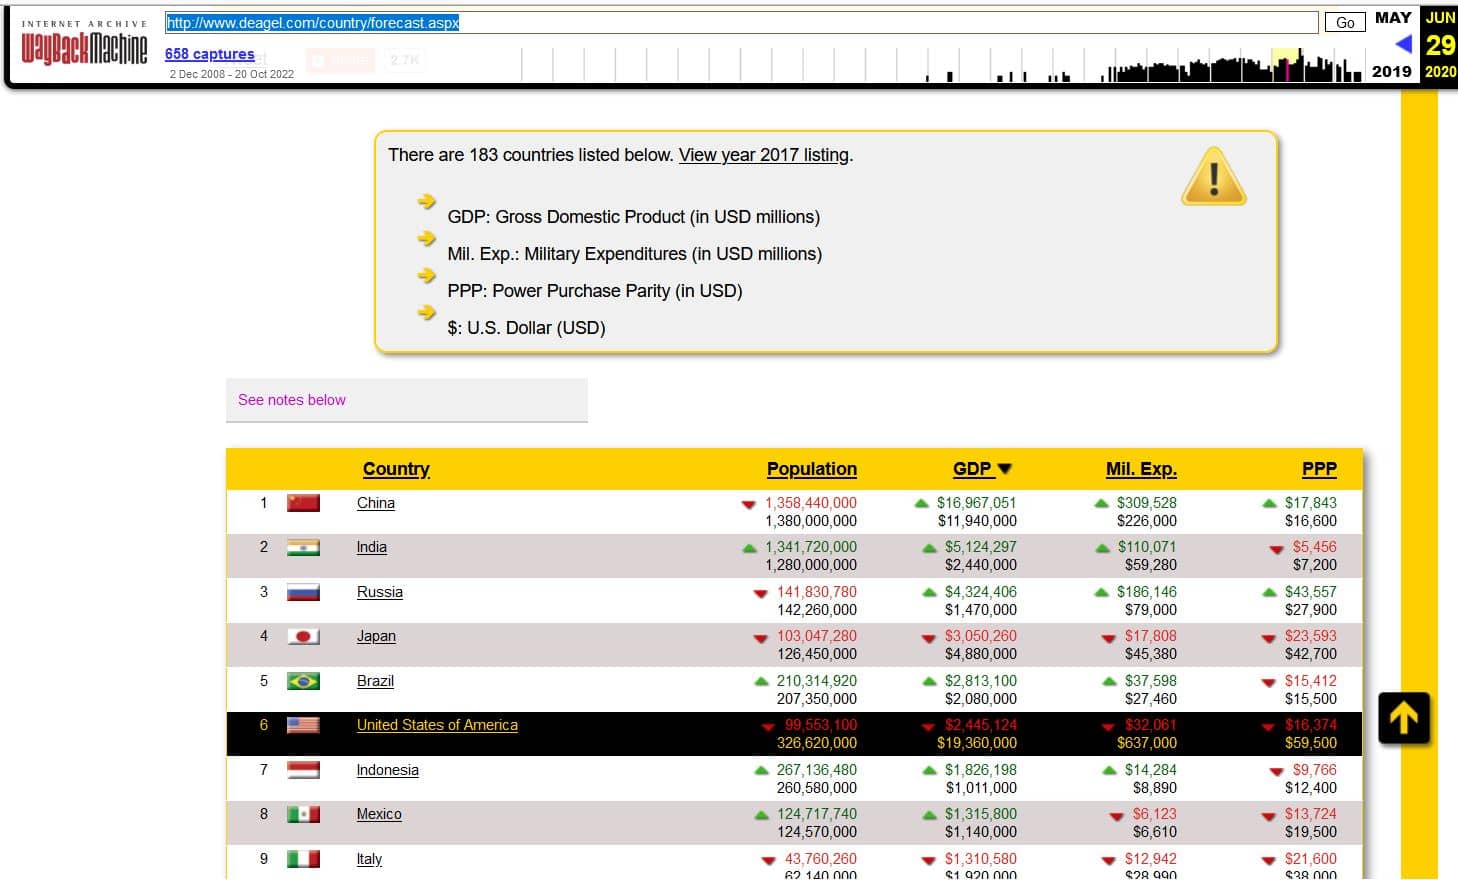Click the Italy flag icon

point(303,859)
